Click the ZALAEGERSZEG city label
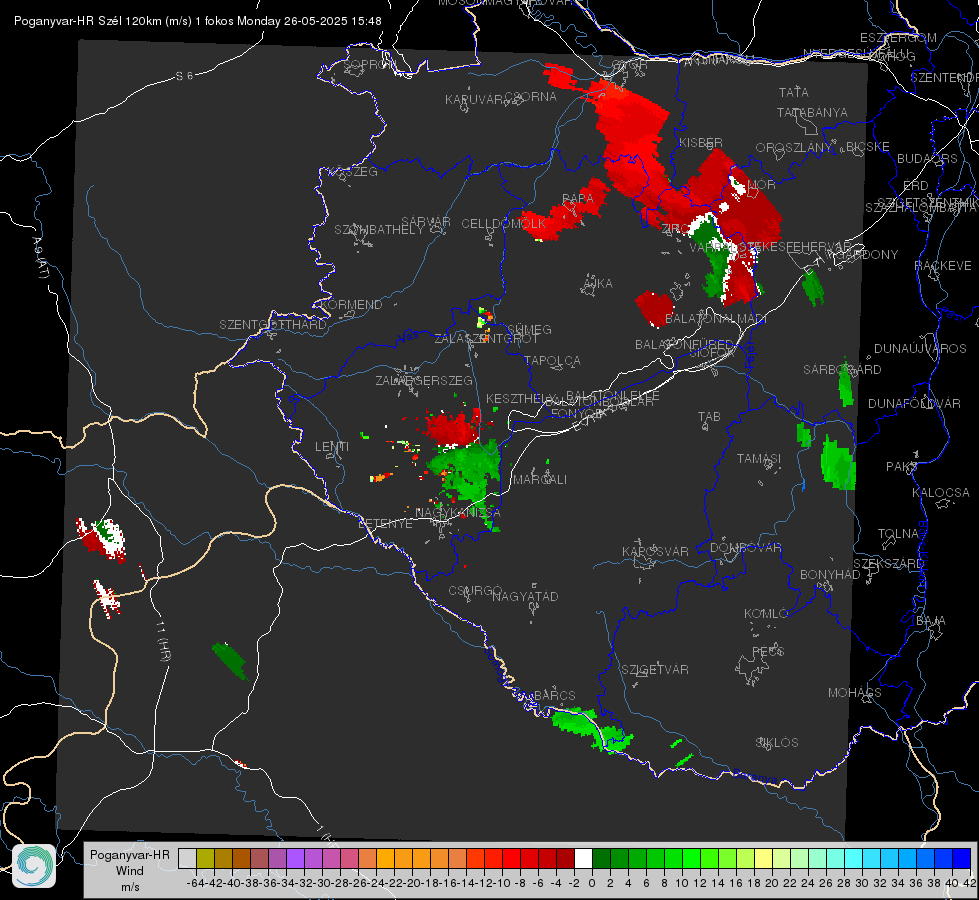 coord(424,380)
